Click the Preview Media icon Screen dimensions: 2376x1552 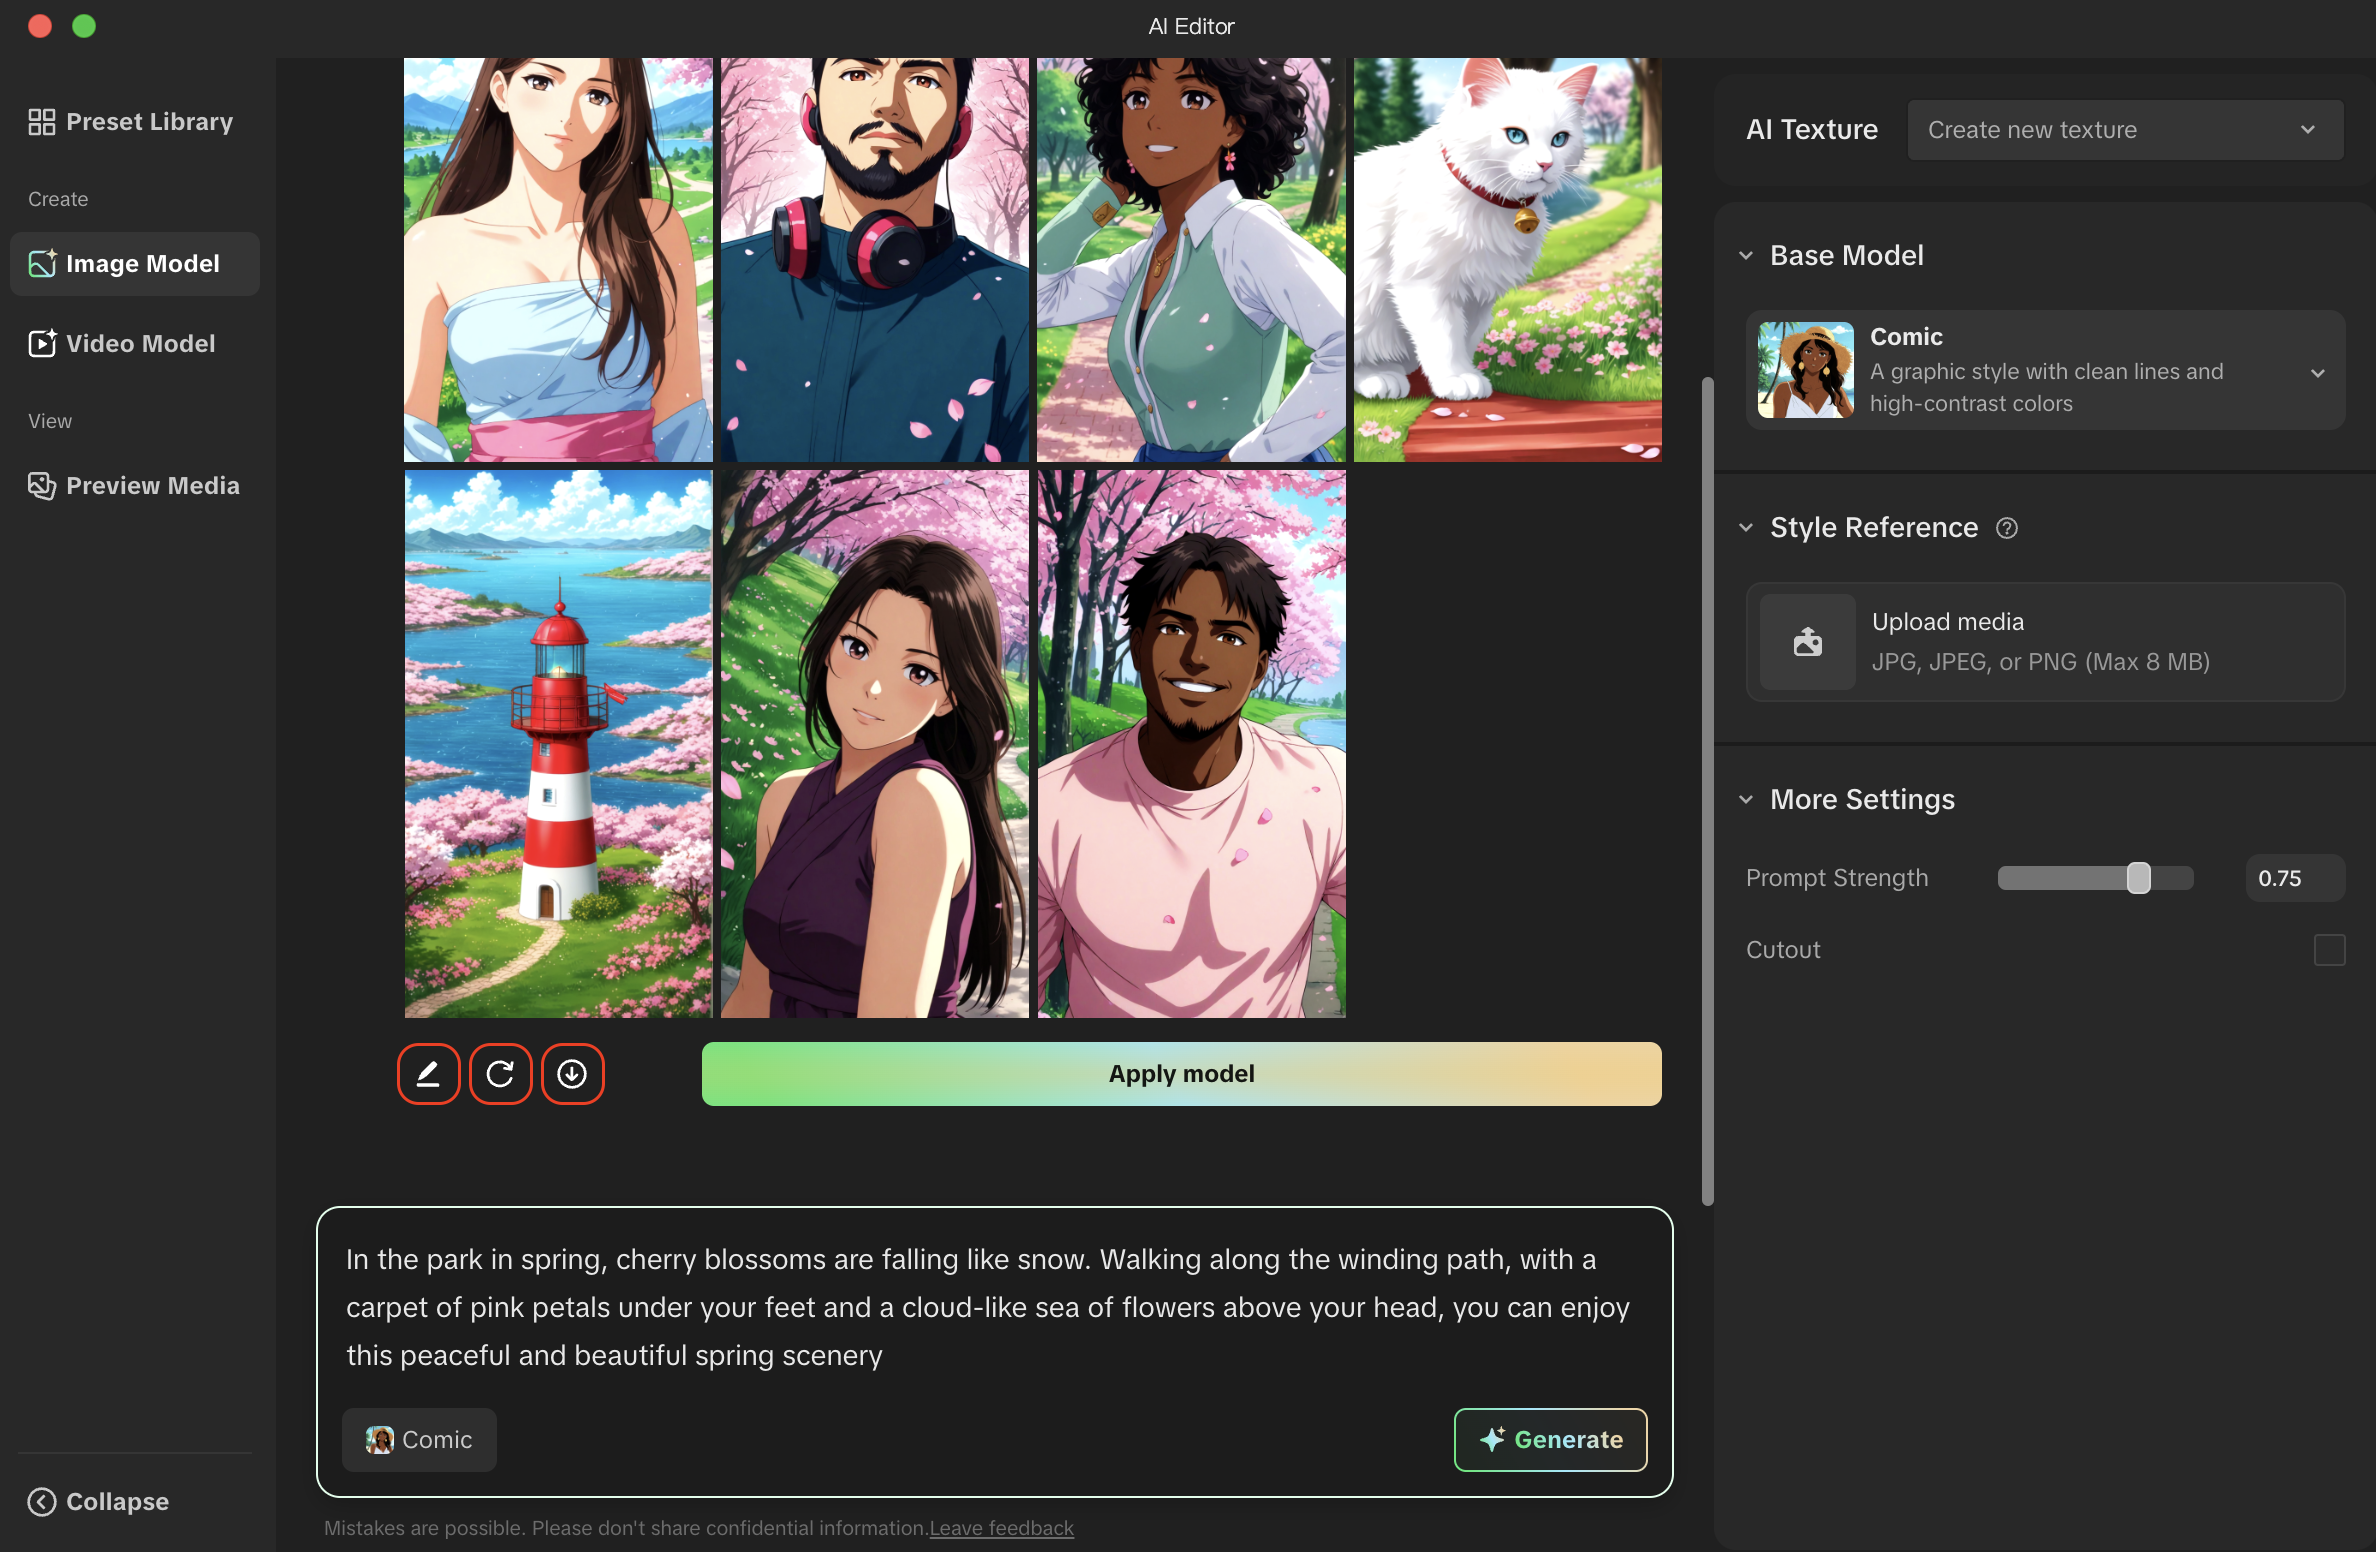coord(42,485)
